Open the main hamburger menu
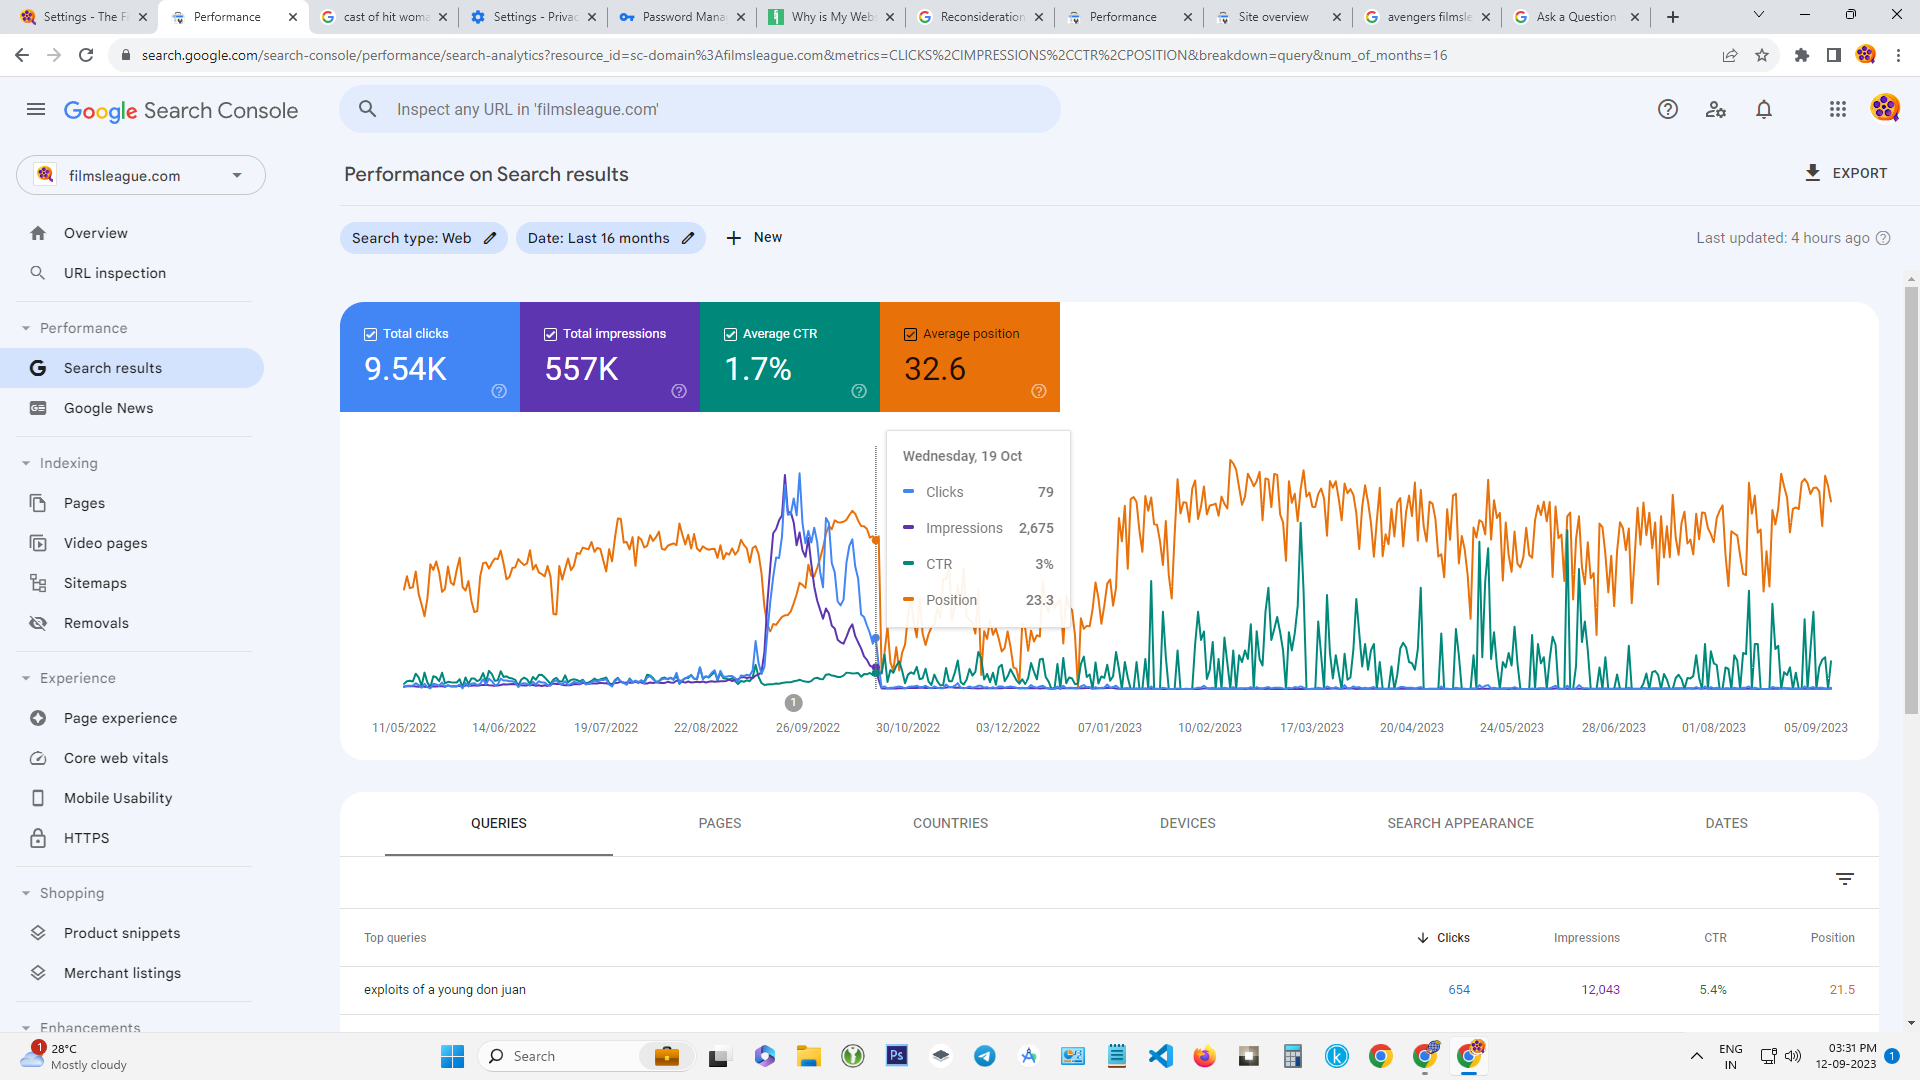Image resolution: width=1920 pixels, height=1080 pixels. pyautogui.click(x=36, y=110)
